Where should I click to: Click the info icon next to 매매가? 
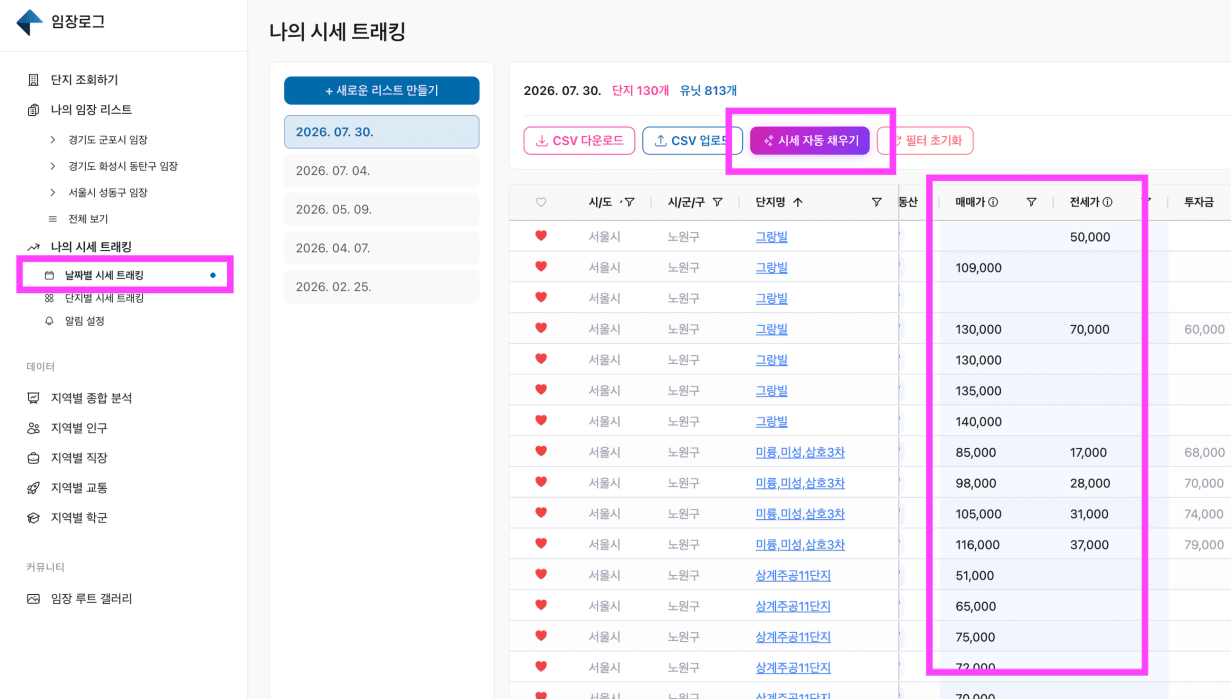[x=993, y=202]
